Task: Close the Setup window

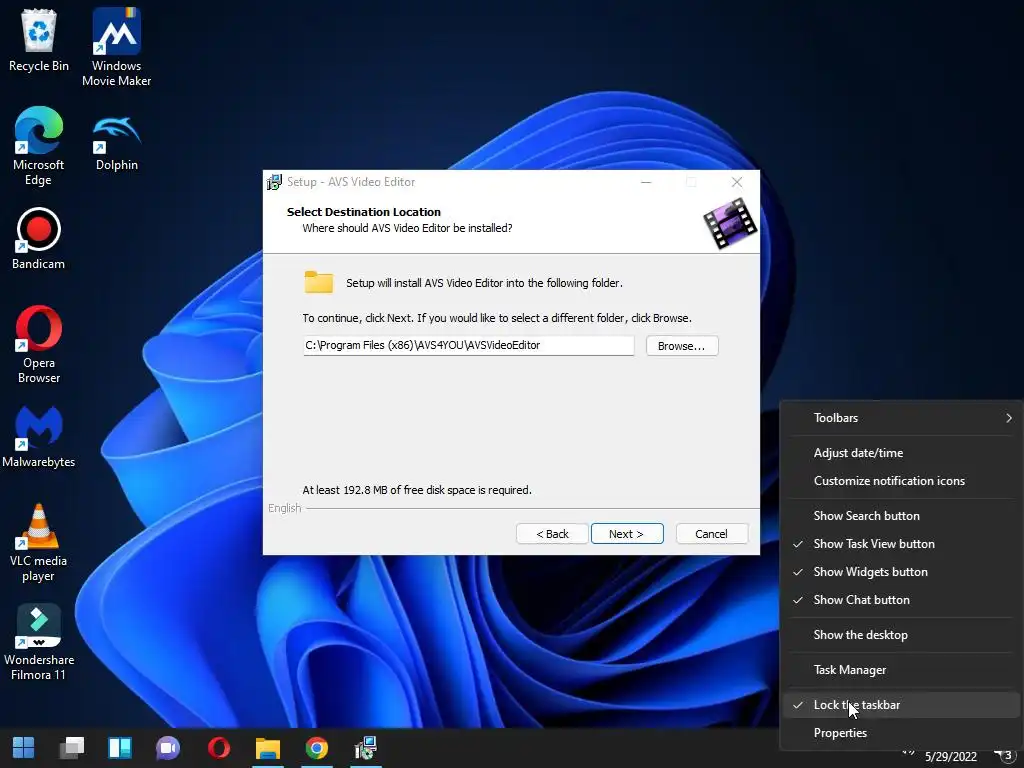Action: click(737, 182)
